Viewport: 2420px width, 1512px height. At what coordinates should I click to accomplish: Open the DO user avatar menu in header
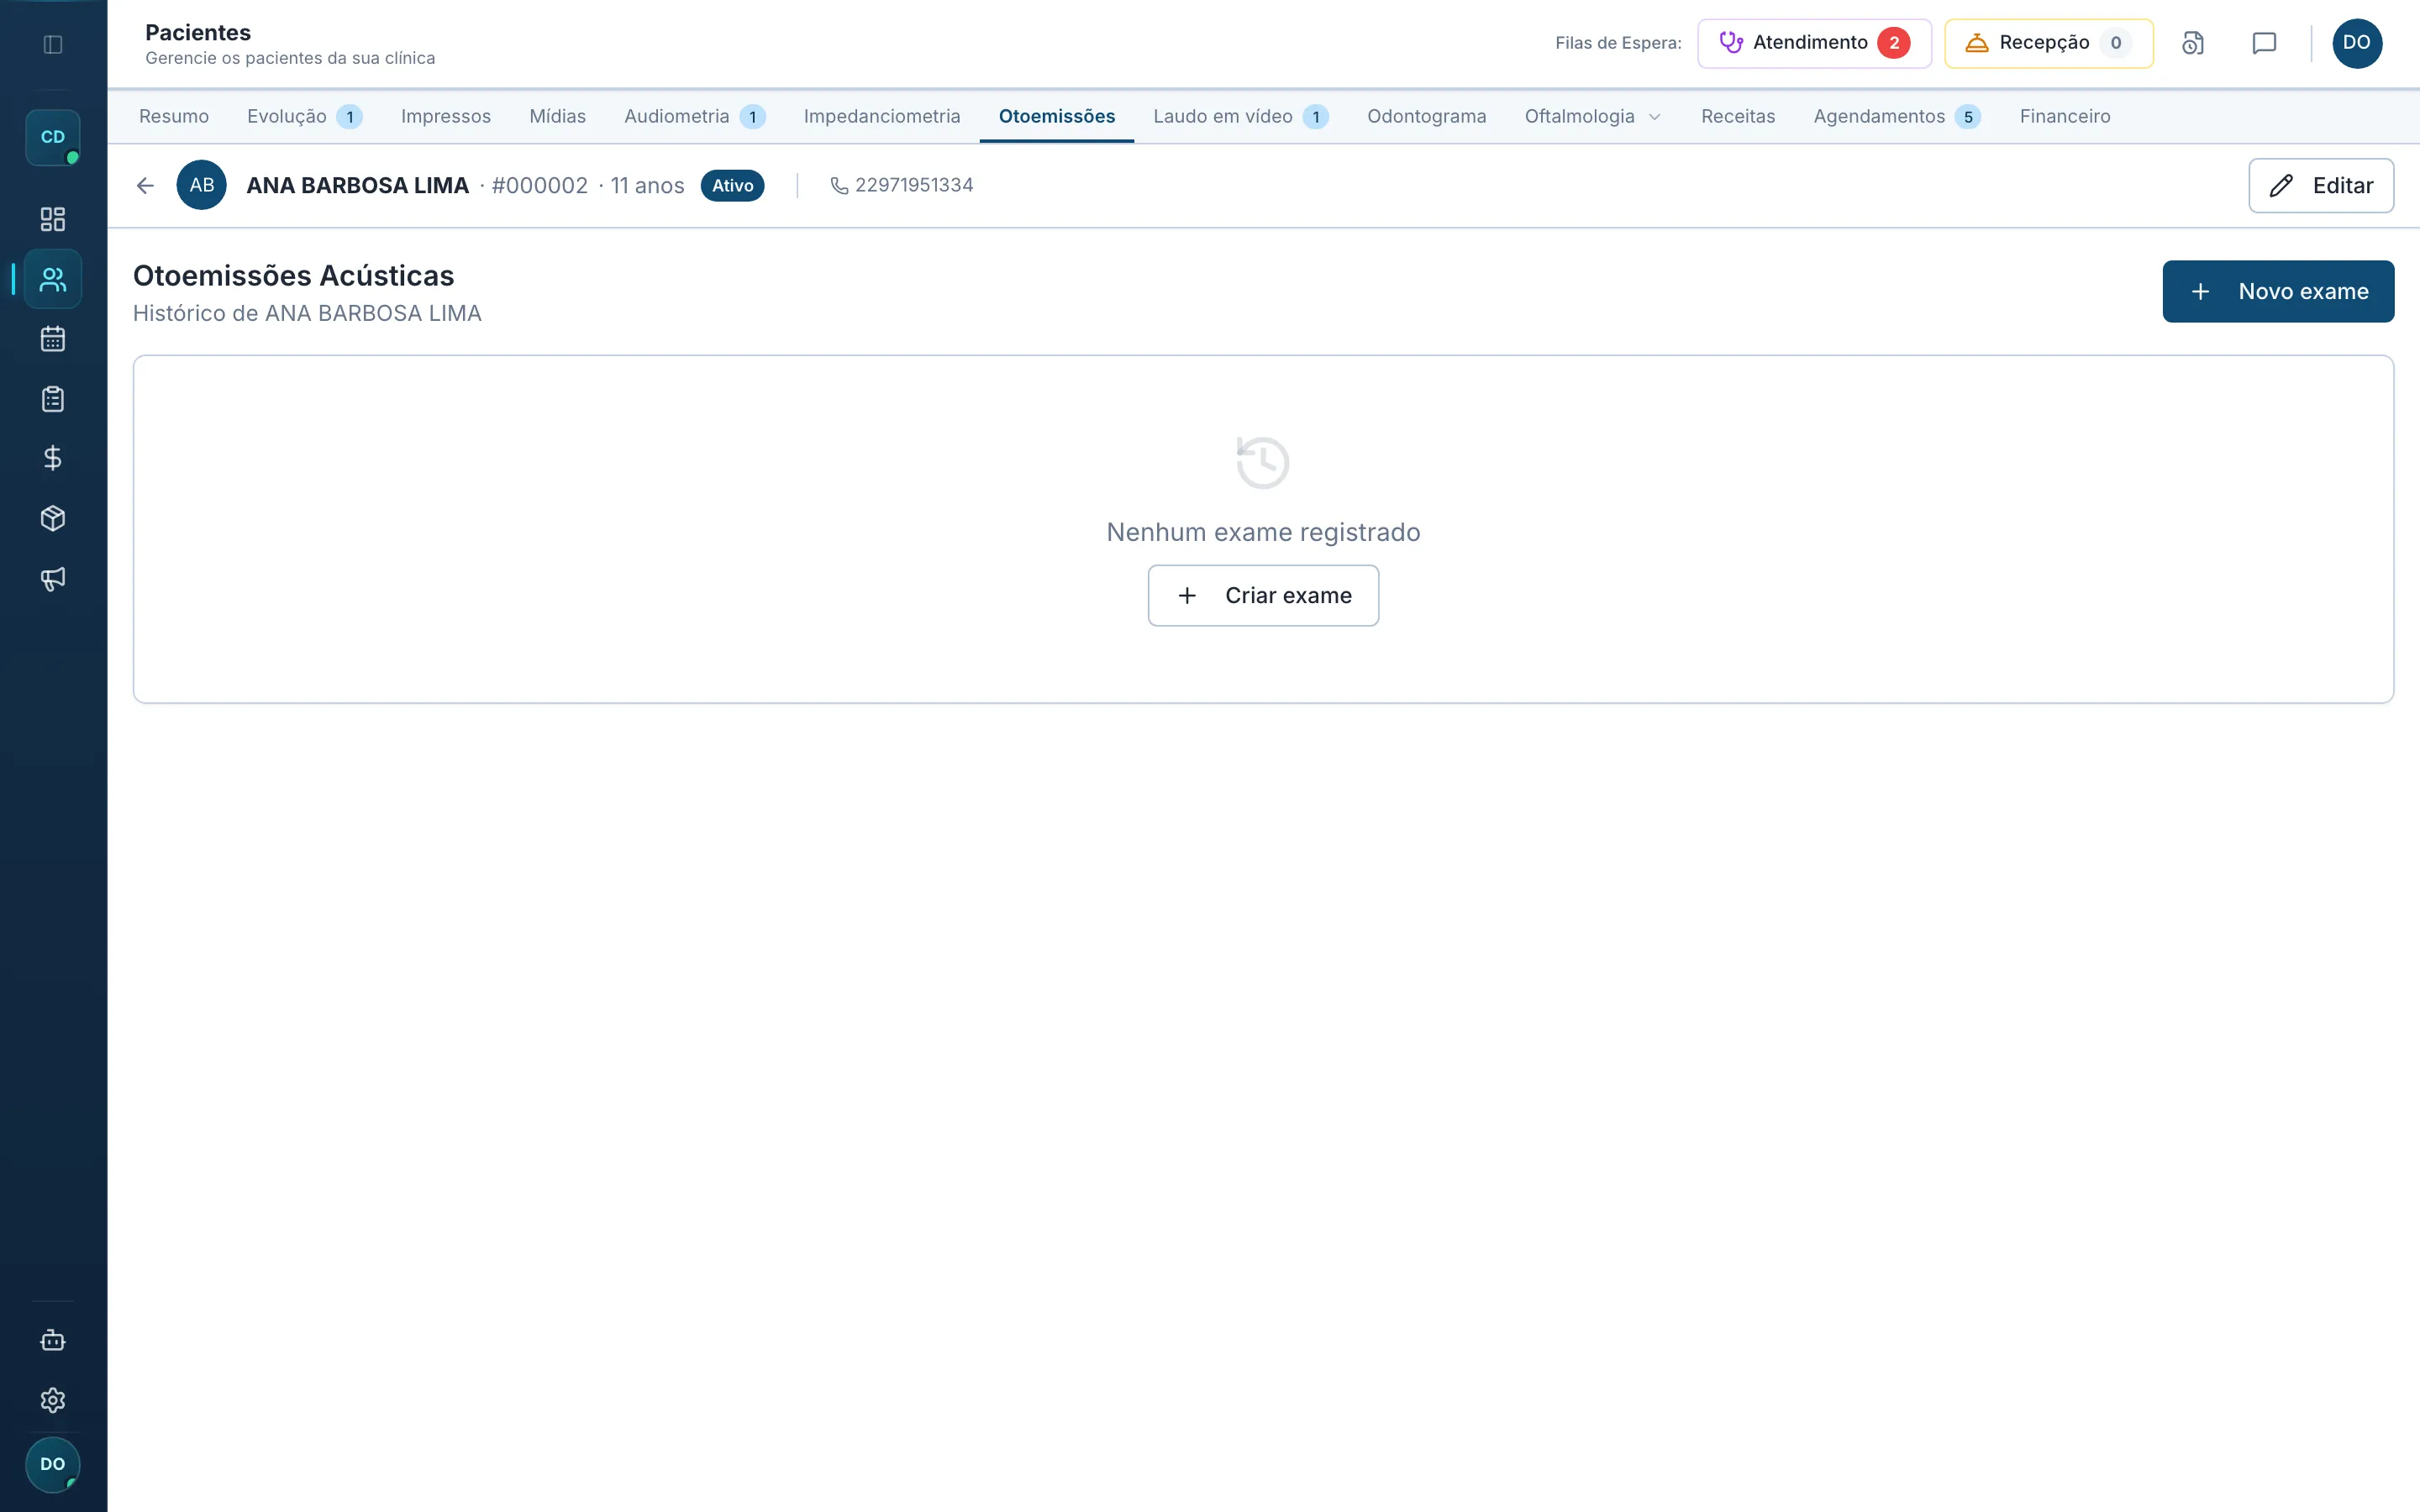pos(2357,43)
